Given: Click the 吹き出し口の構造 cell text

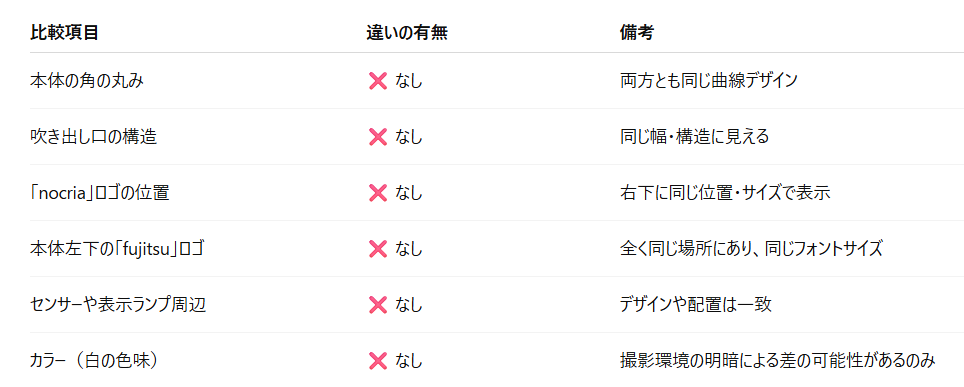Looking at the screenshot, I should pyautogui.click(x=93, y=137).
